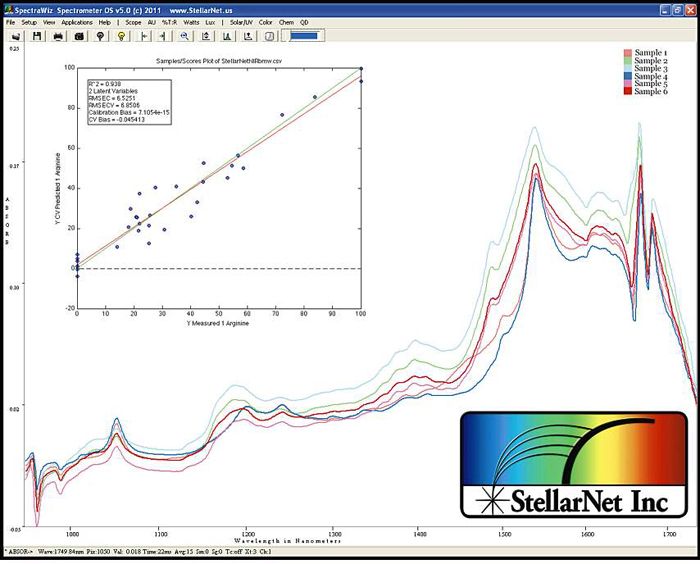Viewport: 700px width, 564px height.
Task: Click the 'Y Measured 1 Arginine' axis label
Action: coord(217,323)
